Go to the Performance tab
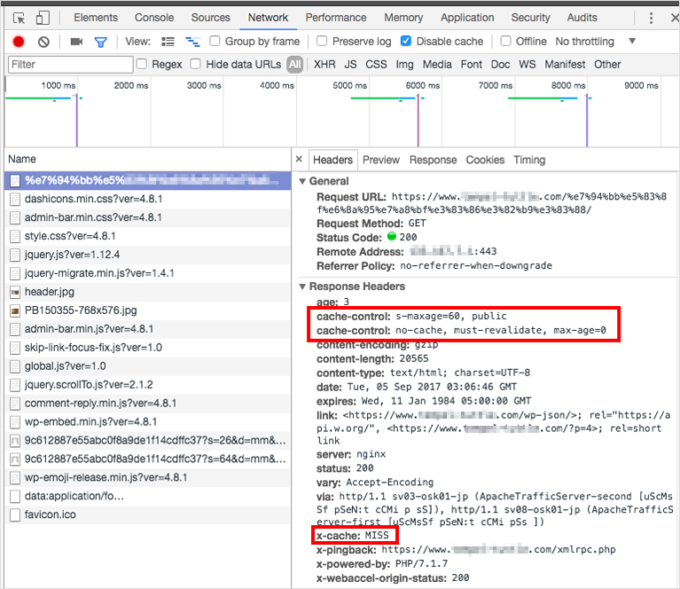Image resolution: width=680 pixels, height=589 pixels. [x=336, y=18]
